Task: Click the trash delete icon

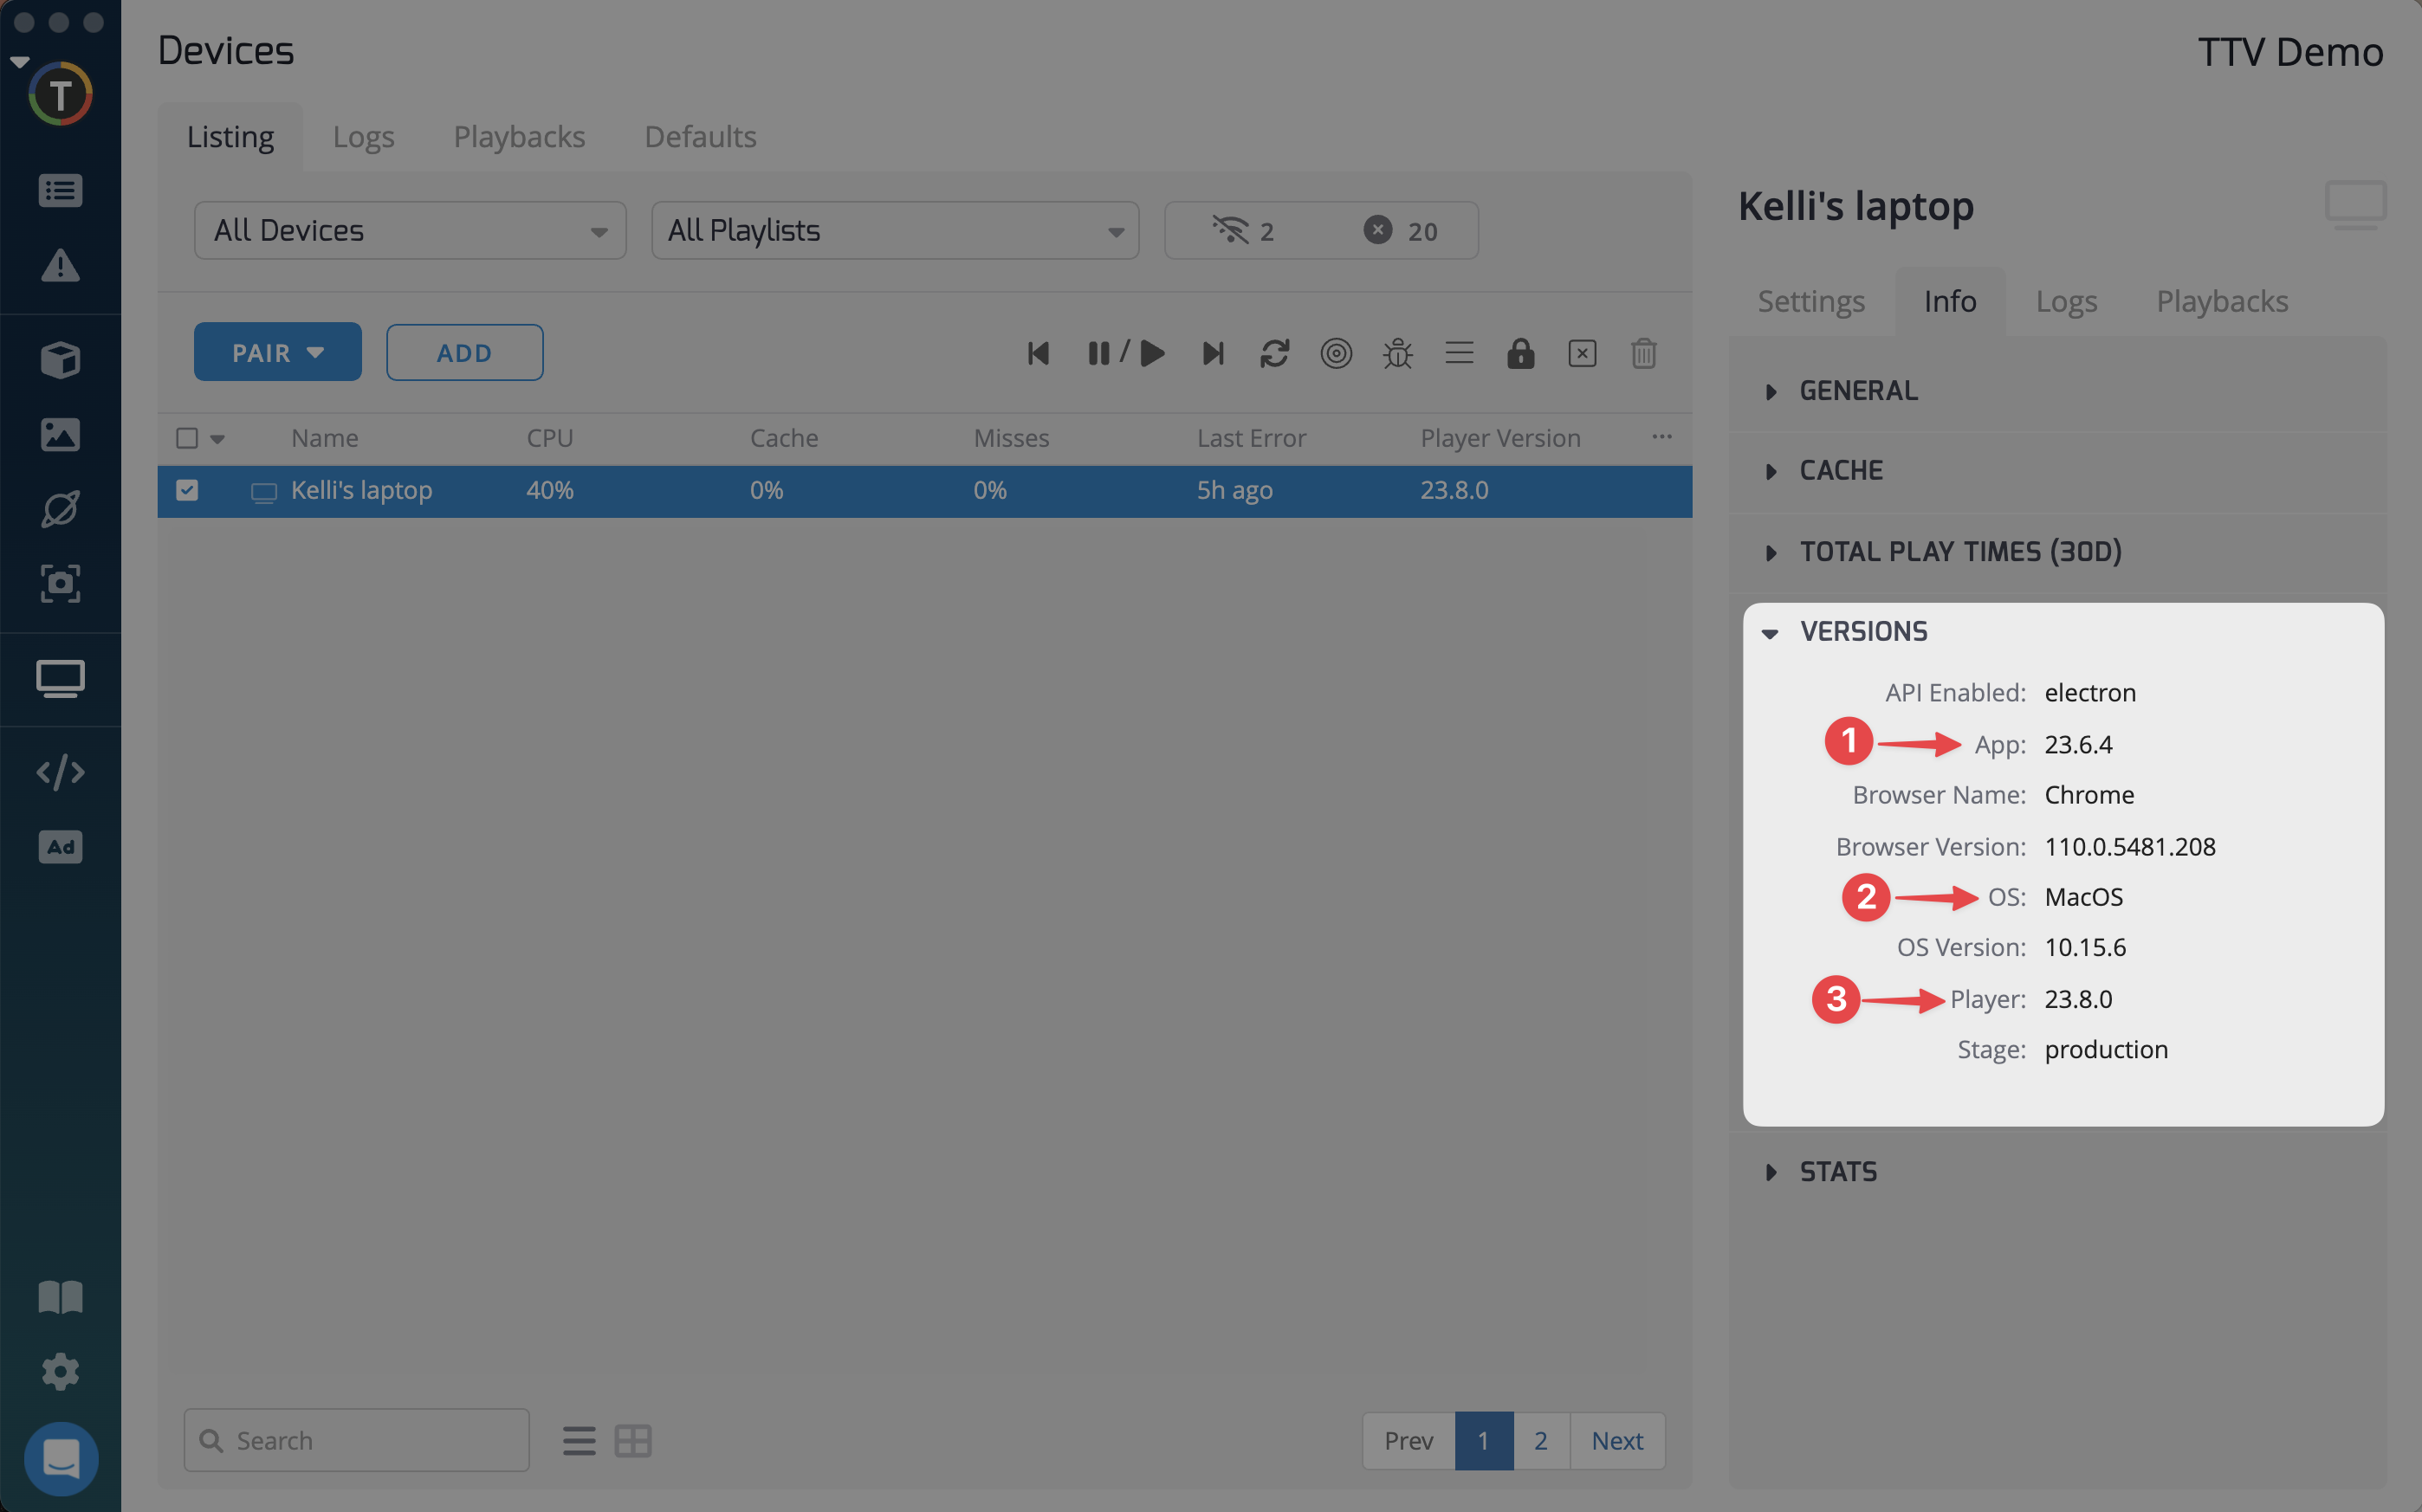Action: (1643, 353)
